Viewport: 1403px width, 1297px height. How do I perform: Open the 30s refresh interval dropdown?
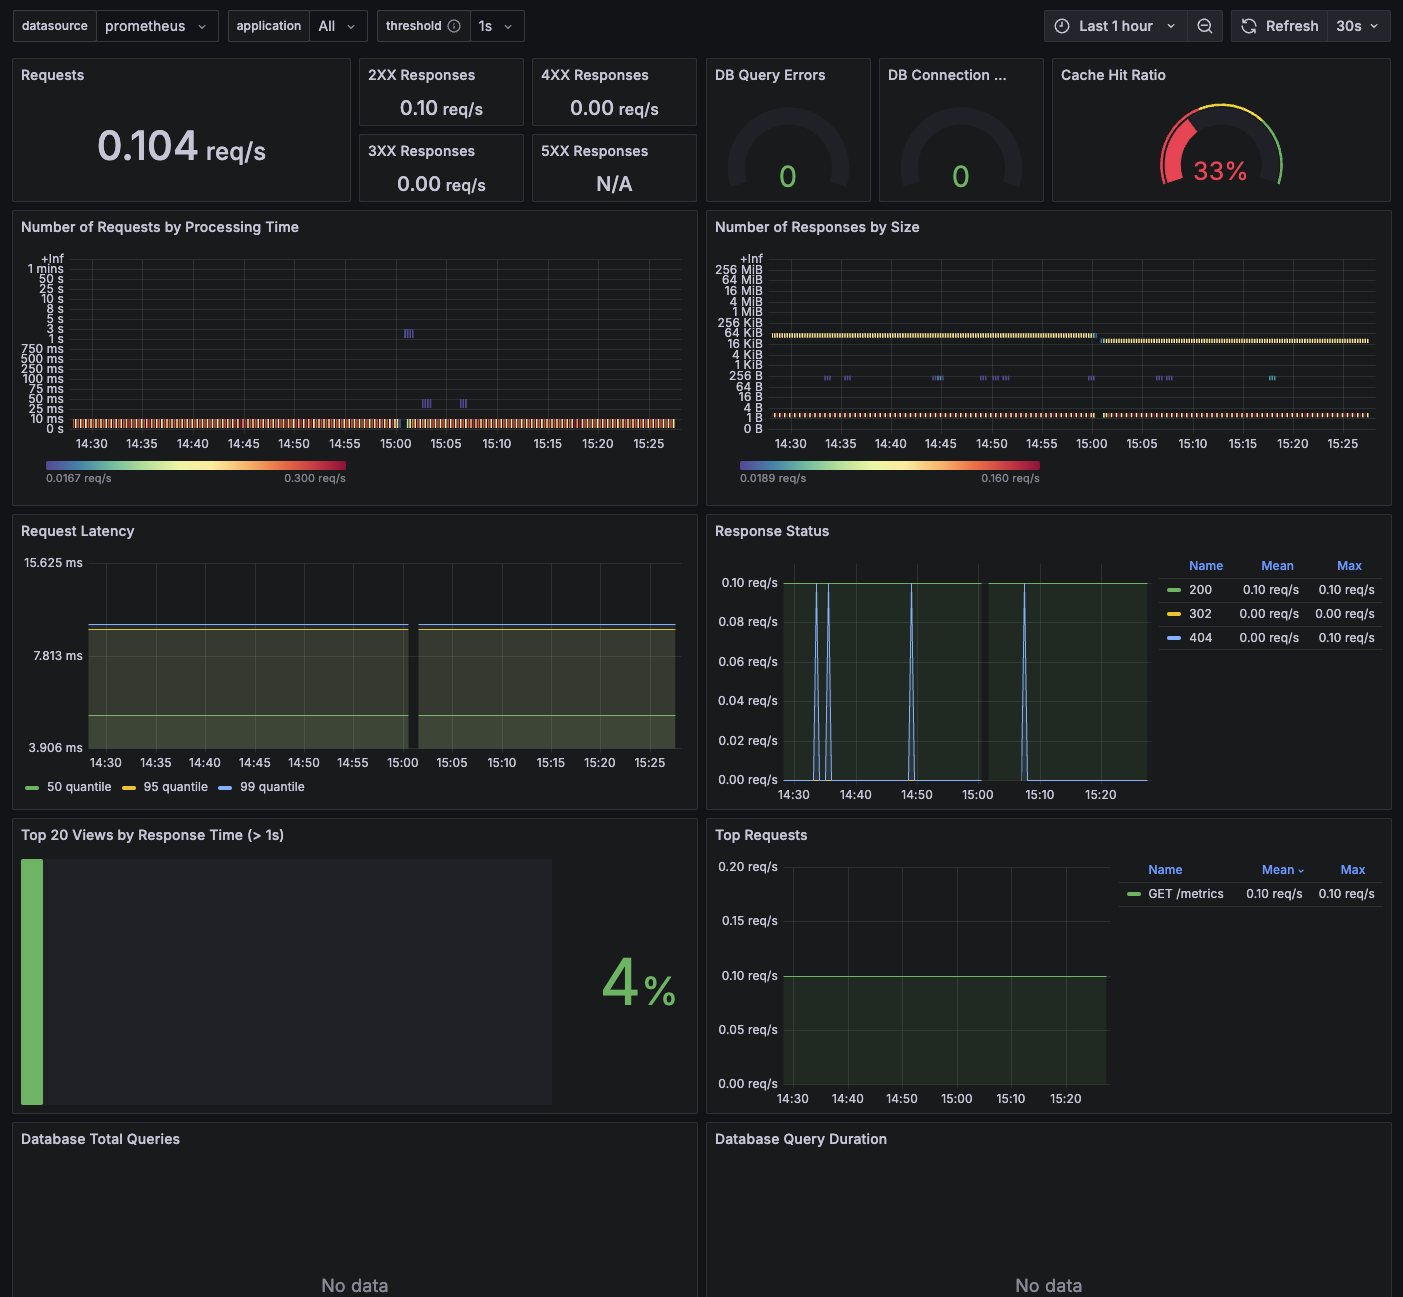click(1358, 26)
